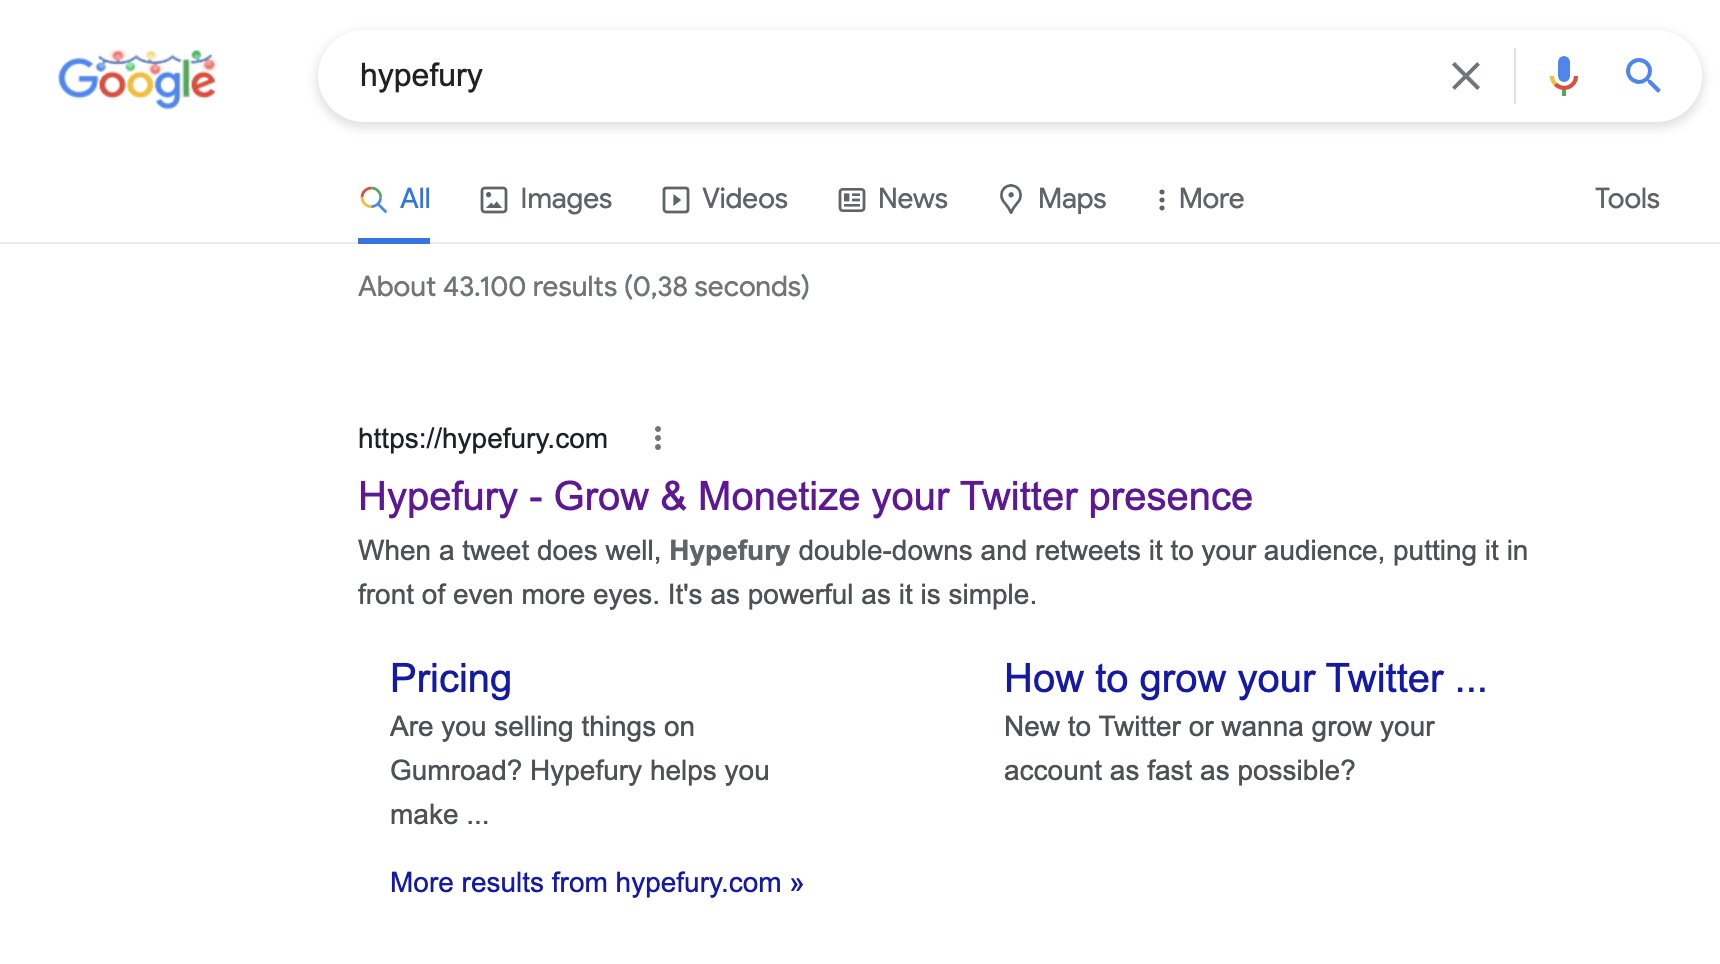
Task: Click the 'About 43.100 results' text
Action: (x=584, y=287)
